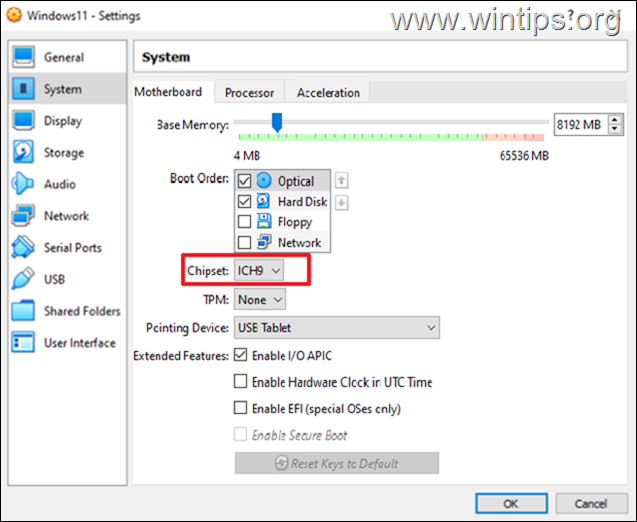Uncheck Hard Disk in the boot order
The height and width of the screenshot is (522, 637).
[244, 201]
